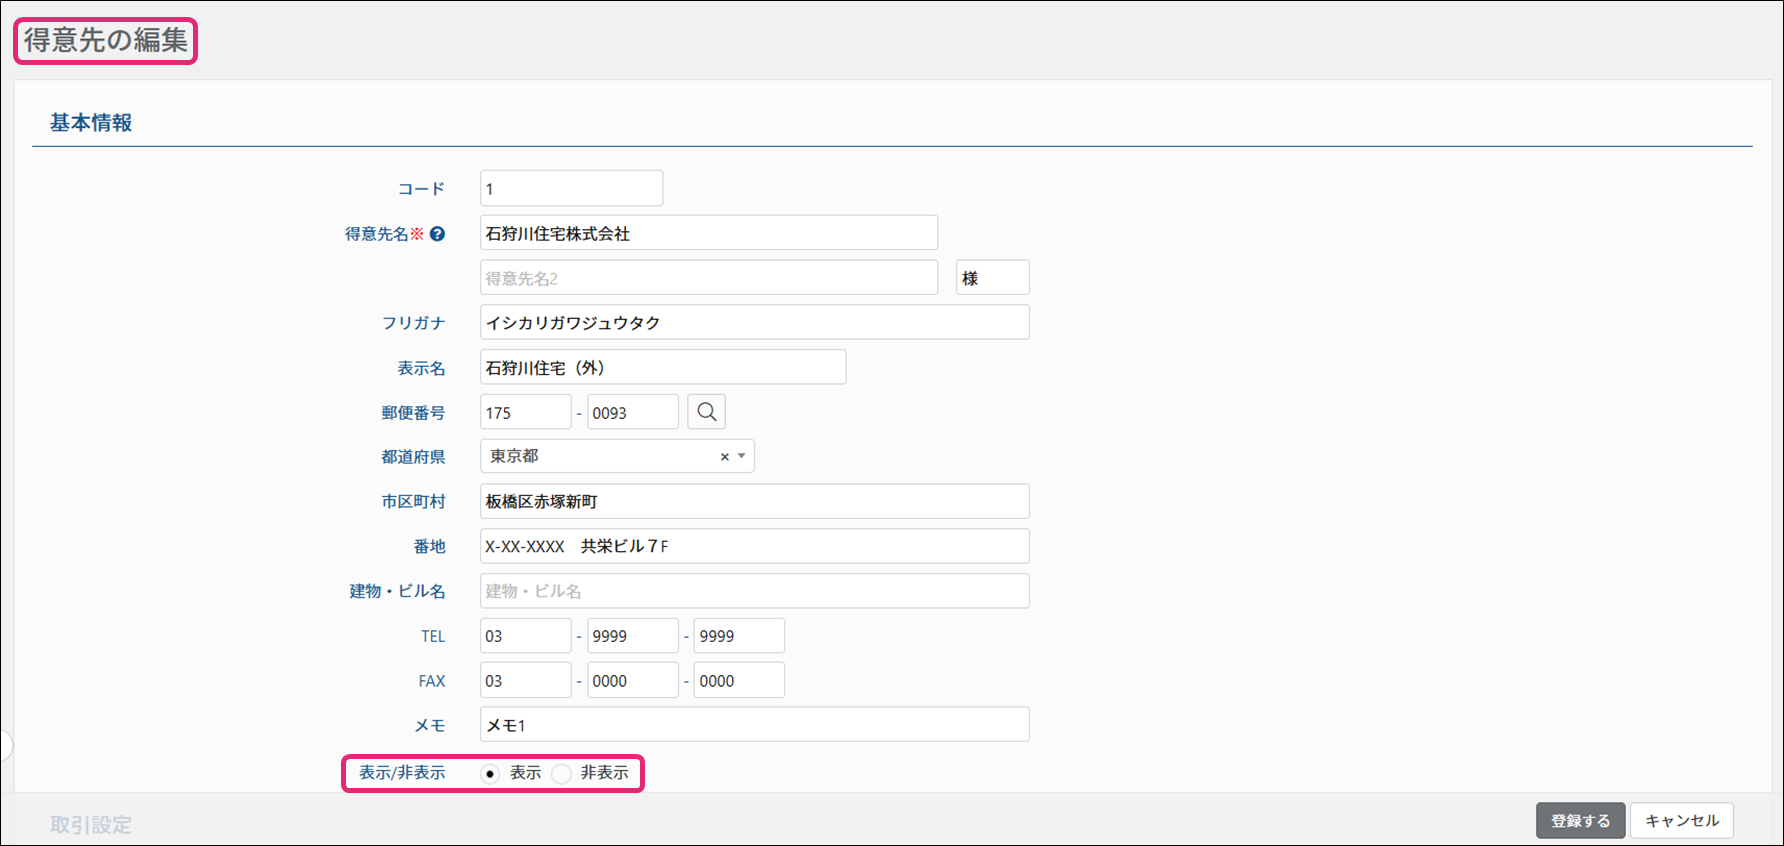
Task: Click the help icon beside 得意先名
Action: [x=437, y=234]
